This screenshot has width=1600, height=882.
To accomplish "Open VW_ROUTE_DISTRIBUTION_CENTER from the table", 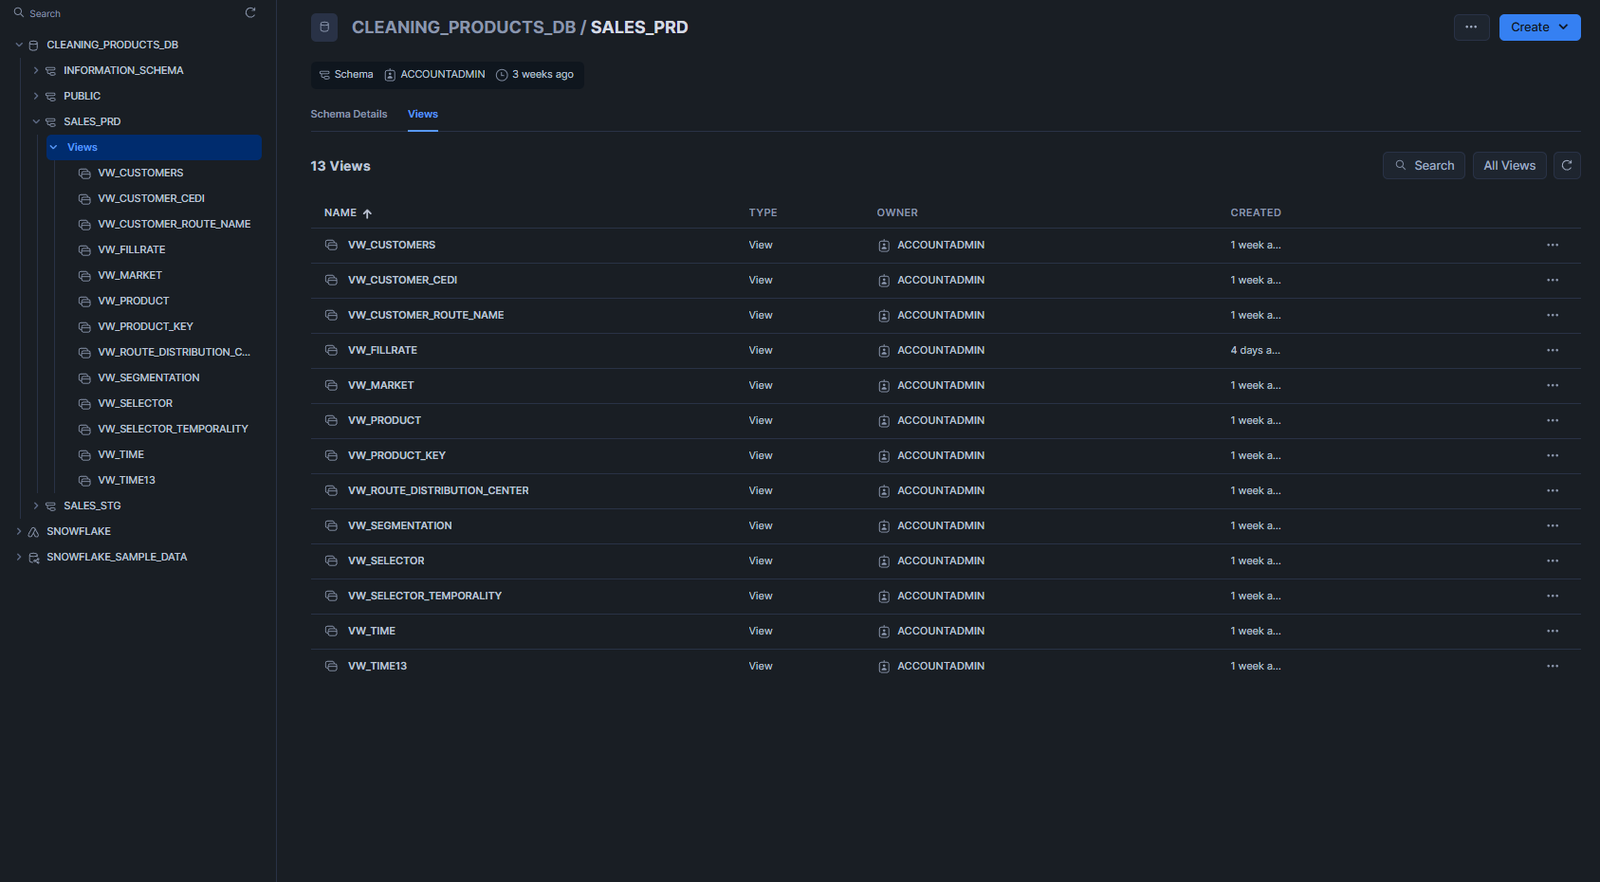I will point(438,491).
